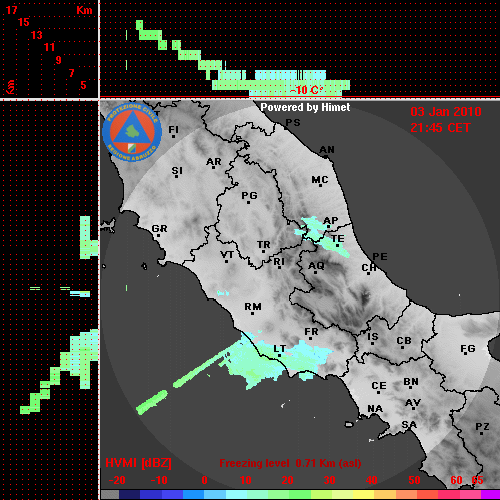Screen dimensions: 500x500
Task: Click the PS city label on the map
Action: 293,123
